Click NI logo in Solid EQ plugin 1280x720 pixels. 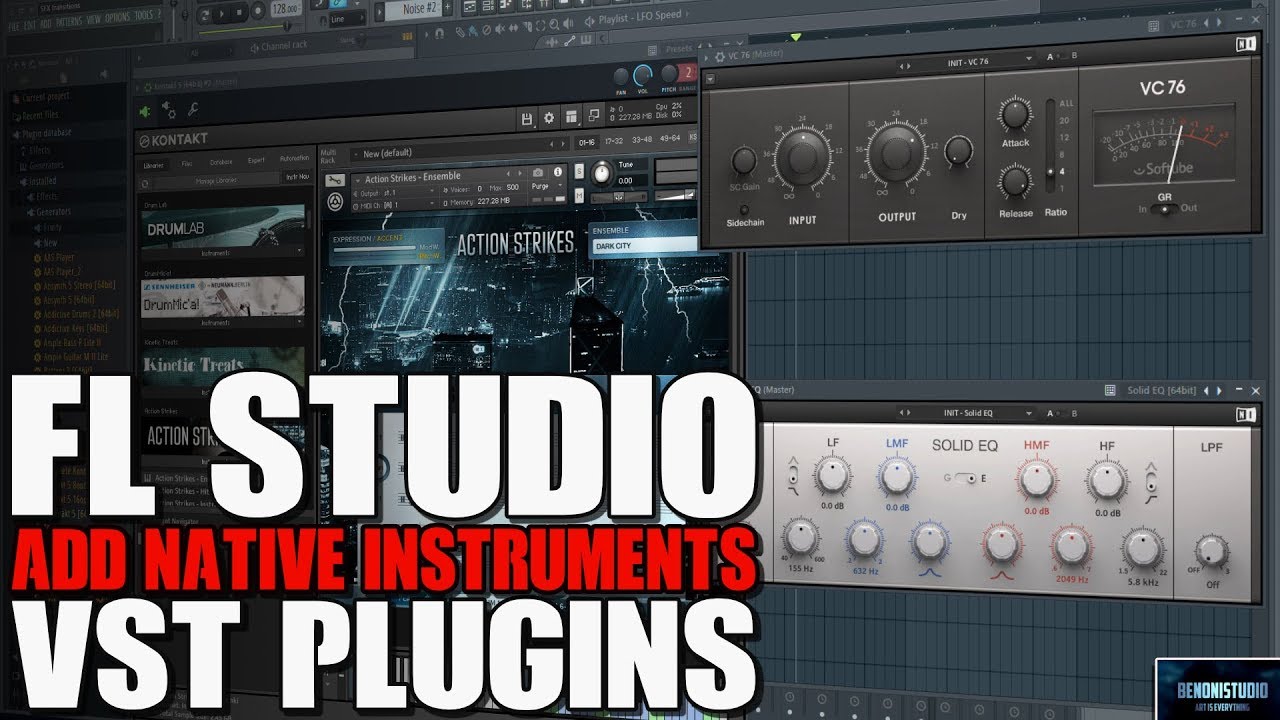(x=1245, y=414)
